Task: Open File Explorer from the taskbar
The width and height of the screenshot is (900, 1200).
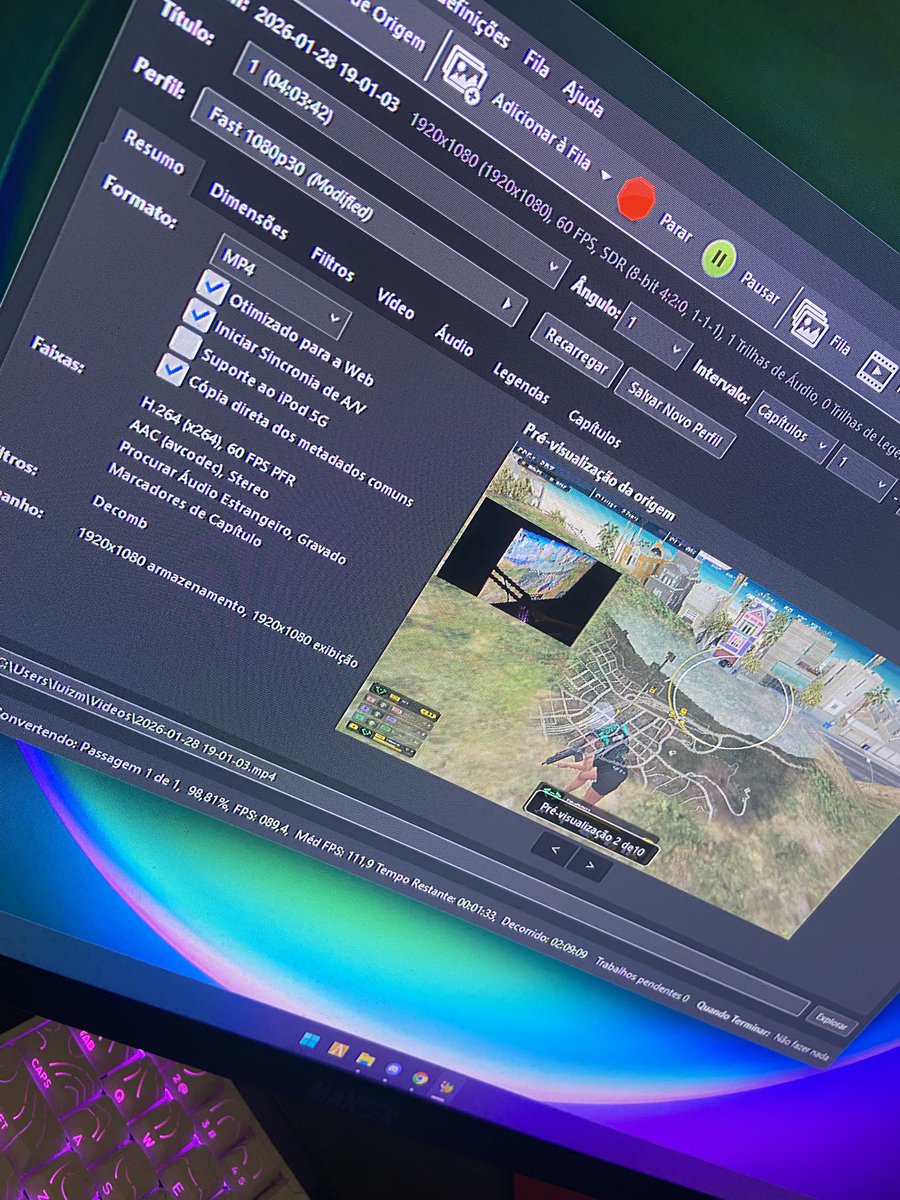Action: [x=366, y=1060]
